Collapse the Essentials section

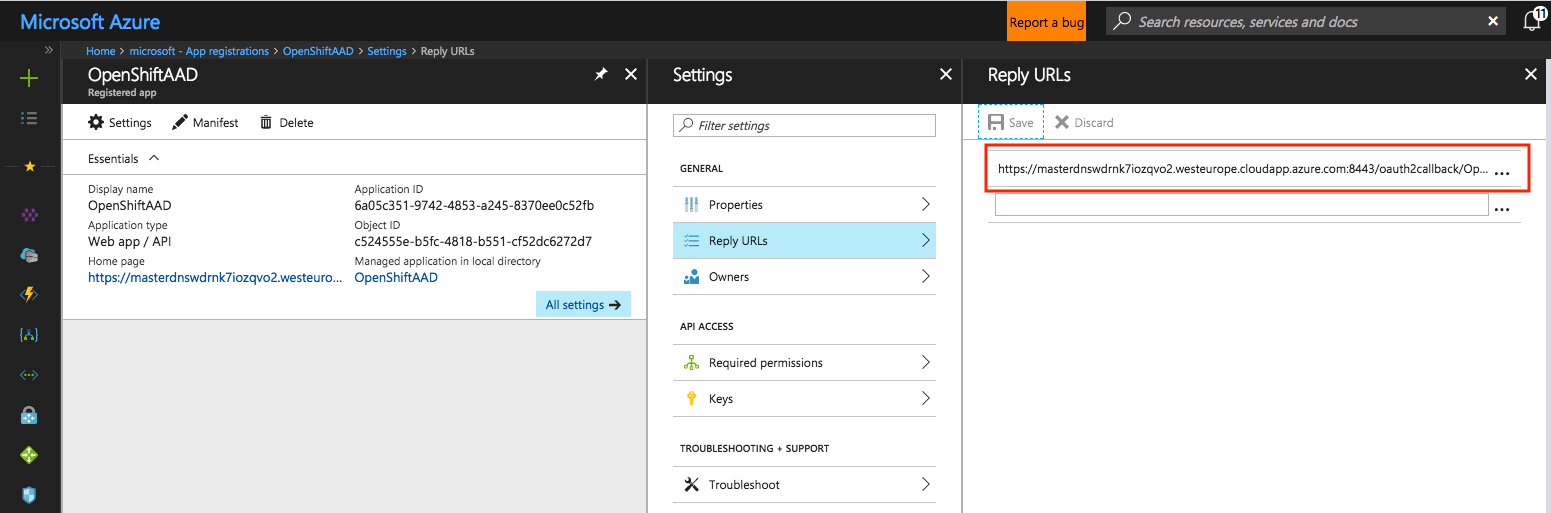tap(154, 158)
